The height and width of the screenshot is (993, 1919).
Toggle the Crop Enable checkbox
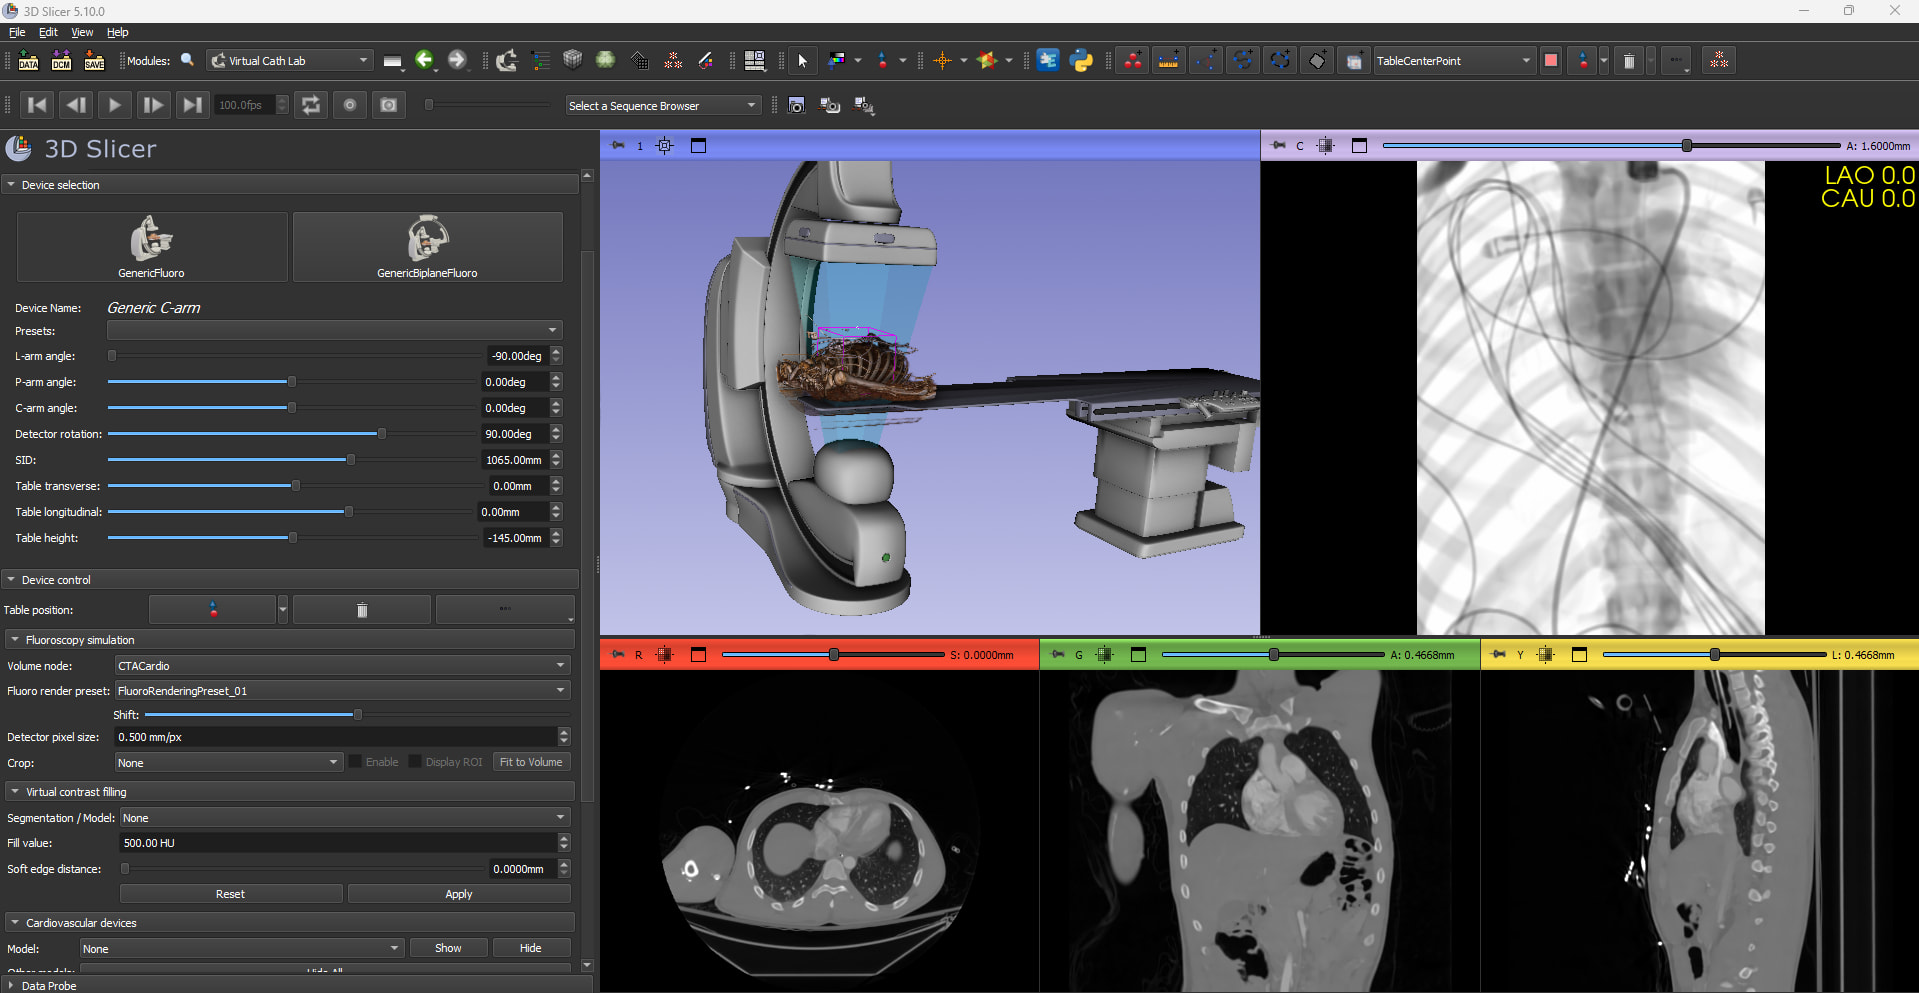click(x=355, y=762)
